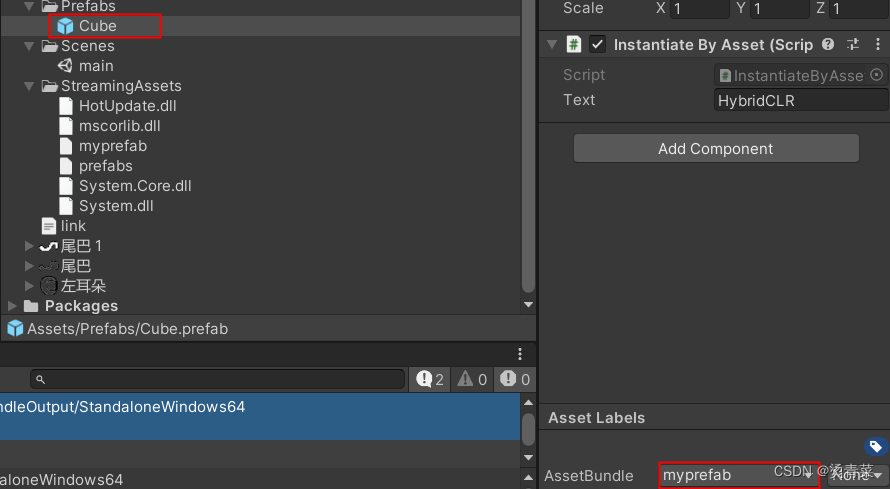Expand the Packages folder
The image size is (890, 489).
pos(12,306)
